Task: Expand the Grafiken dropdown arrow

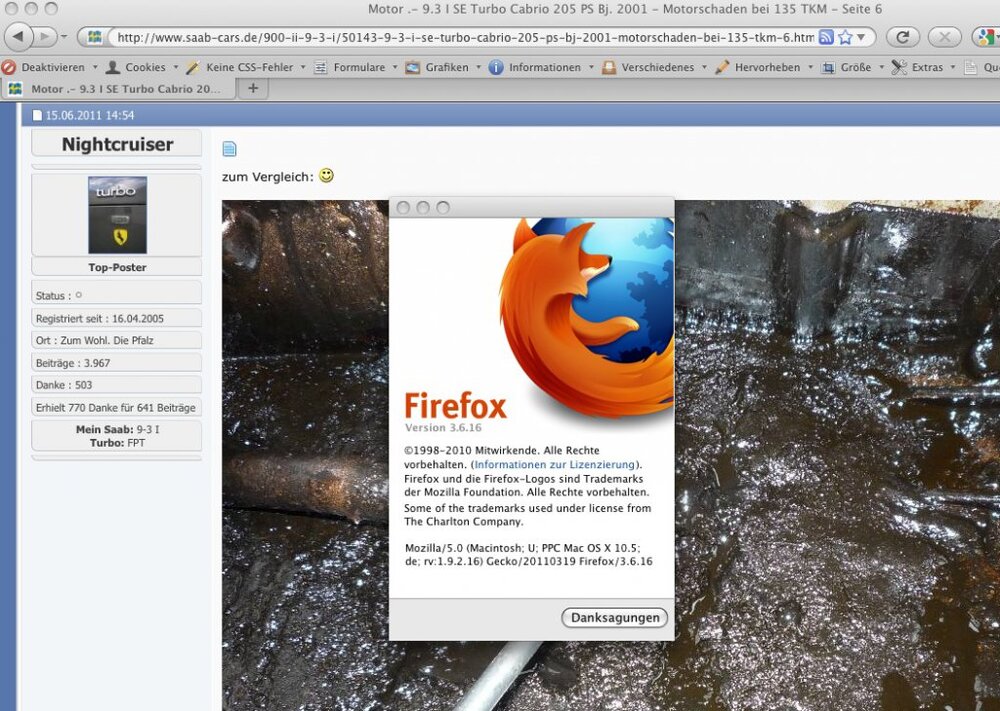Action: click(x=478, y=67)
